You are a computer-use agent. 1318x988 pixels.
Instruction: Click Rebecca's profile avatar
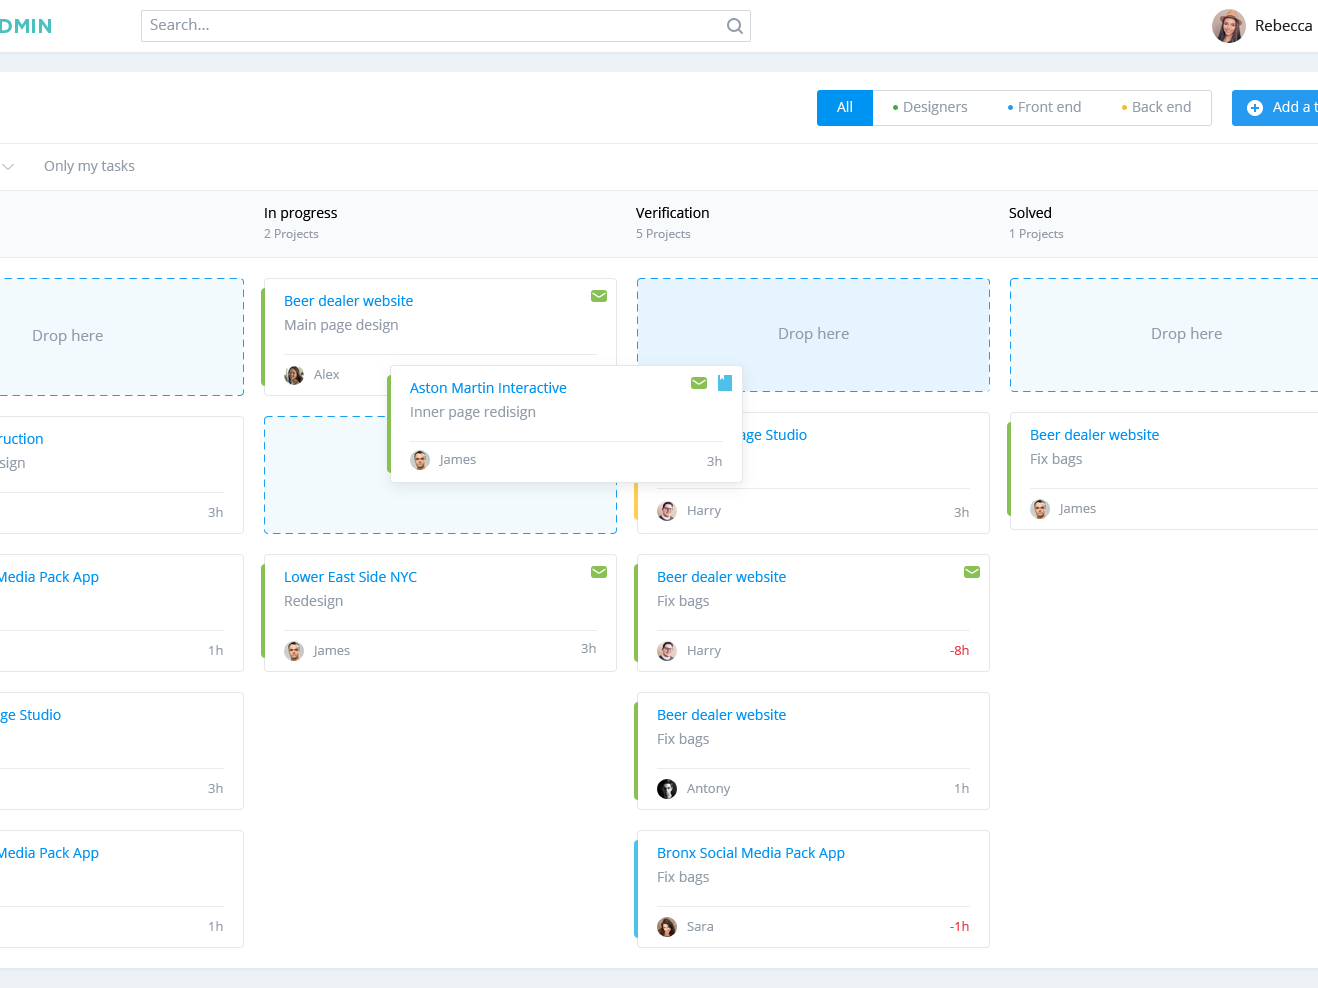1228,26
